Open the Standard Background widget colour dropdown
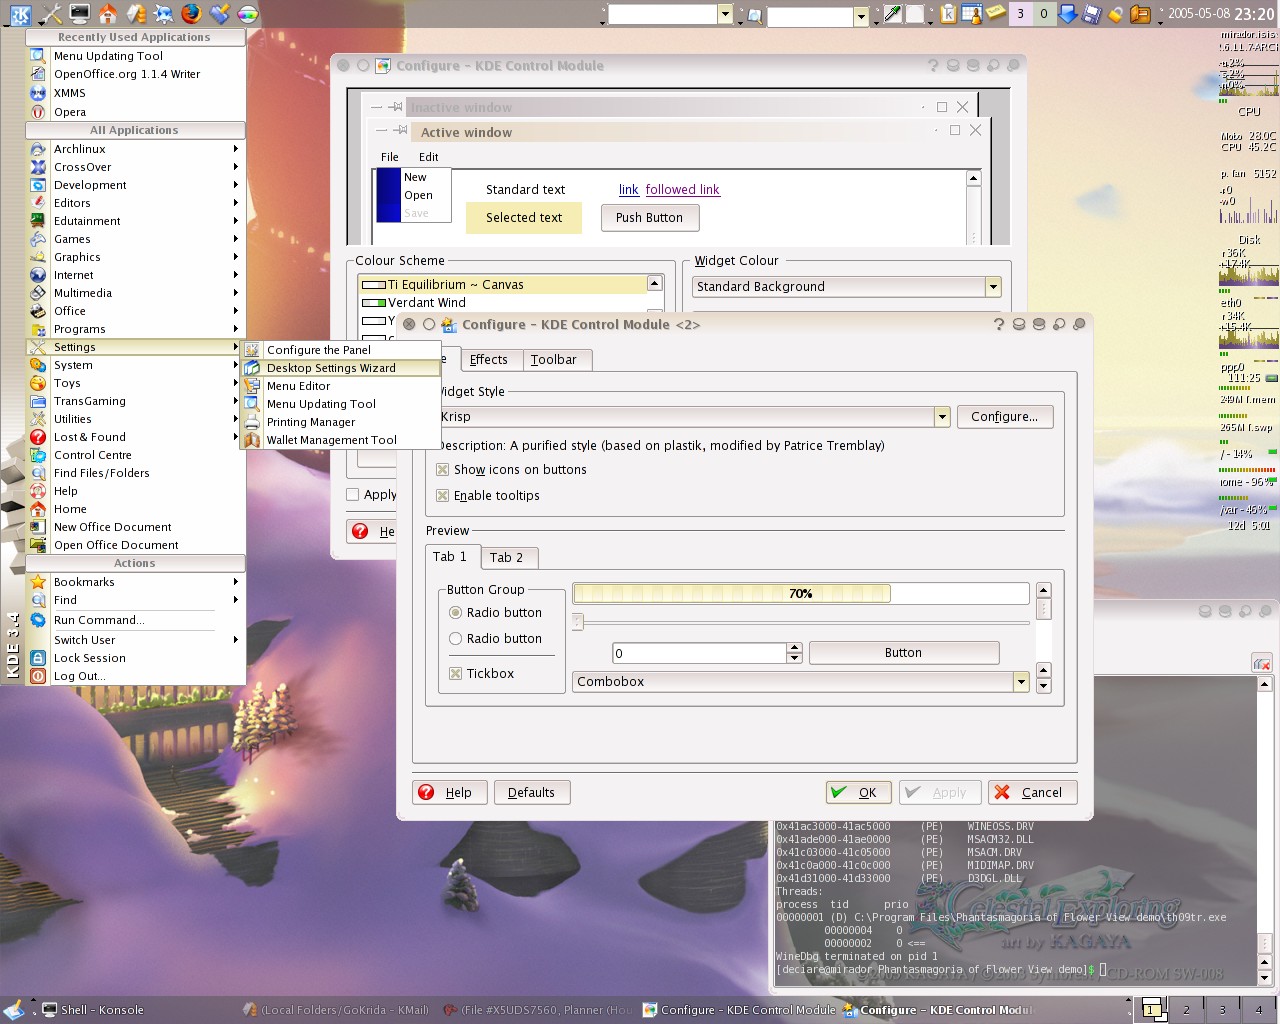The width and height of the screenshot is (1280, 1024). (993, 287)
